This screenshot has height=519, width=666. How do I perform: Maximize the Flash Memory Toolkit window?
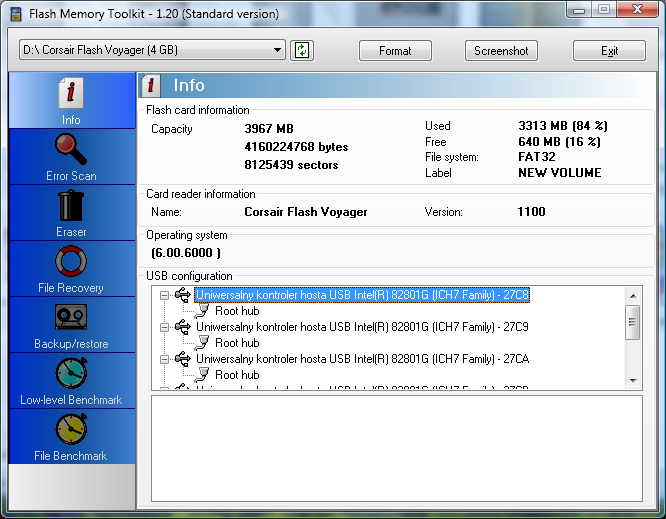click(x=604, y=9)
